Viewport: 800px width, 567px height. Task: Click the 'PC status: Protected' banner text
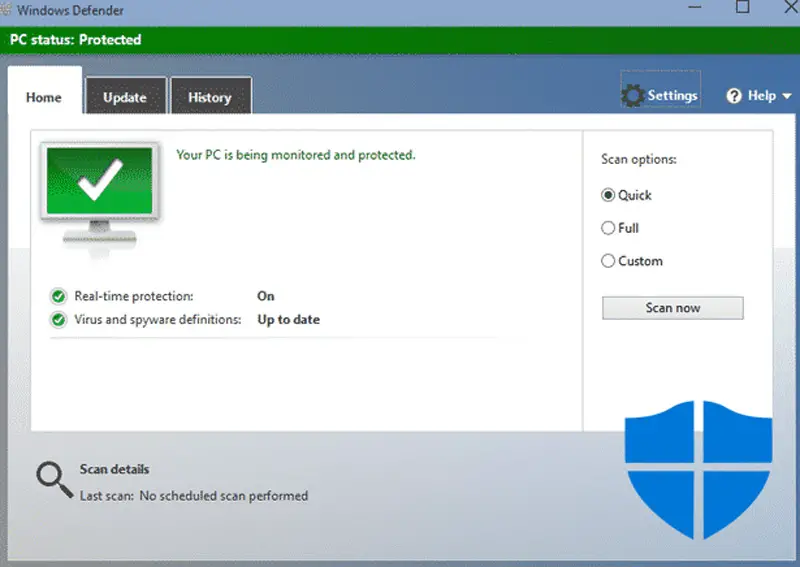[x=76, y=40]
